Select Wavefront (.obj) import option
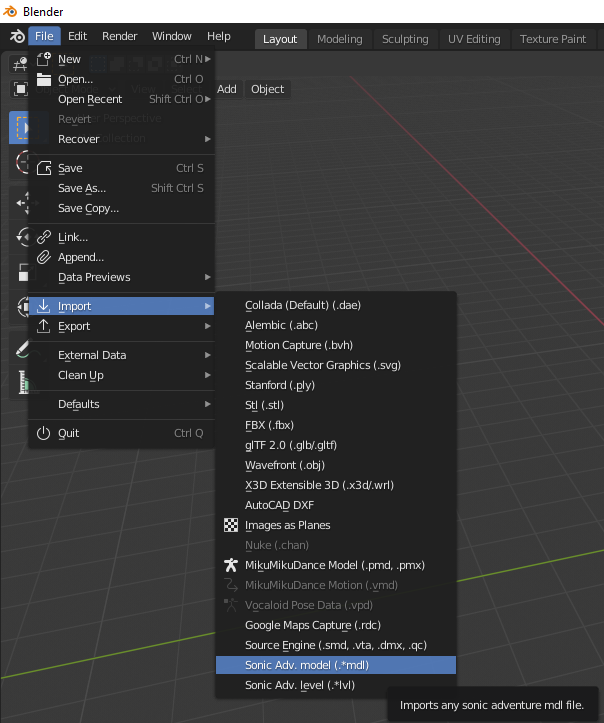The width and height of the screenshot is (604, 723). click(336, 465)
